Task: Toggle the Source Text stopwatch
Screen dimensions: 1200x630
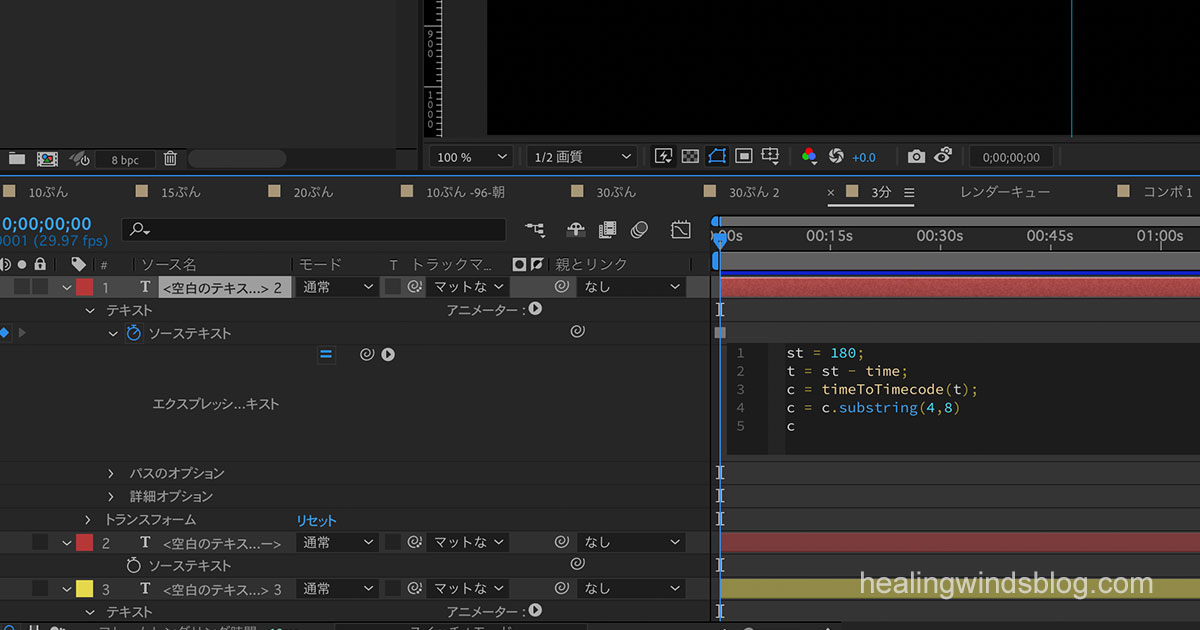Action: [x=134, y=333]
